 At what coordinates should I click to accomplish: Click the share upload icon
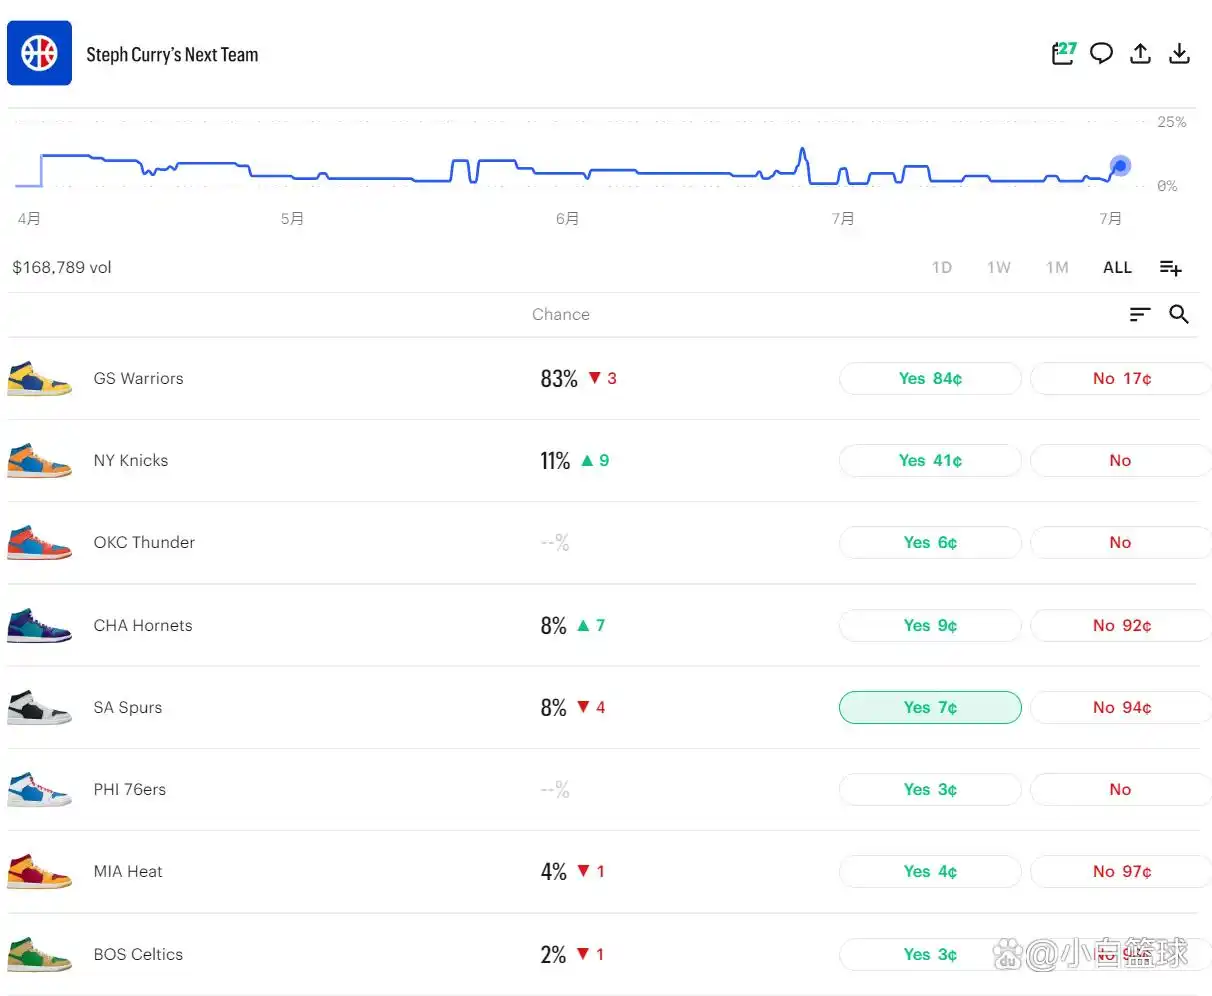(1140, 53)
